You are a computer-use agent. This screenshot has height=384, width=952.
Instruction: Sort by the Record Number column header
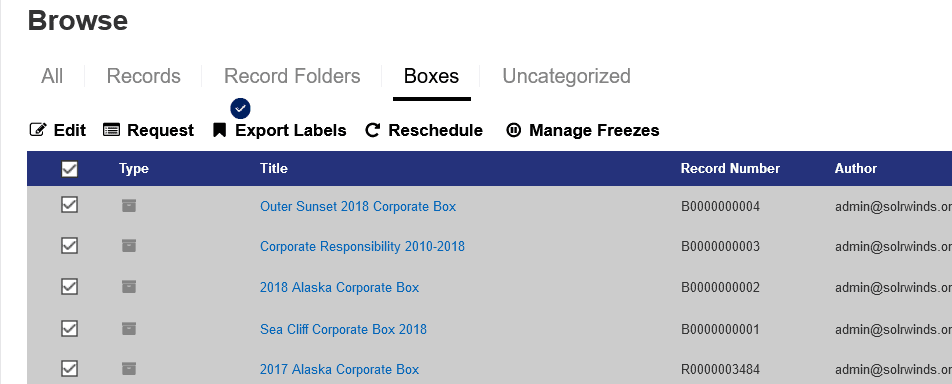tap(730, 168)
